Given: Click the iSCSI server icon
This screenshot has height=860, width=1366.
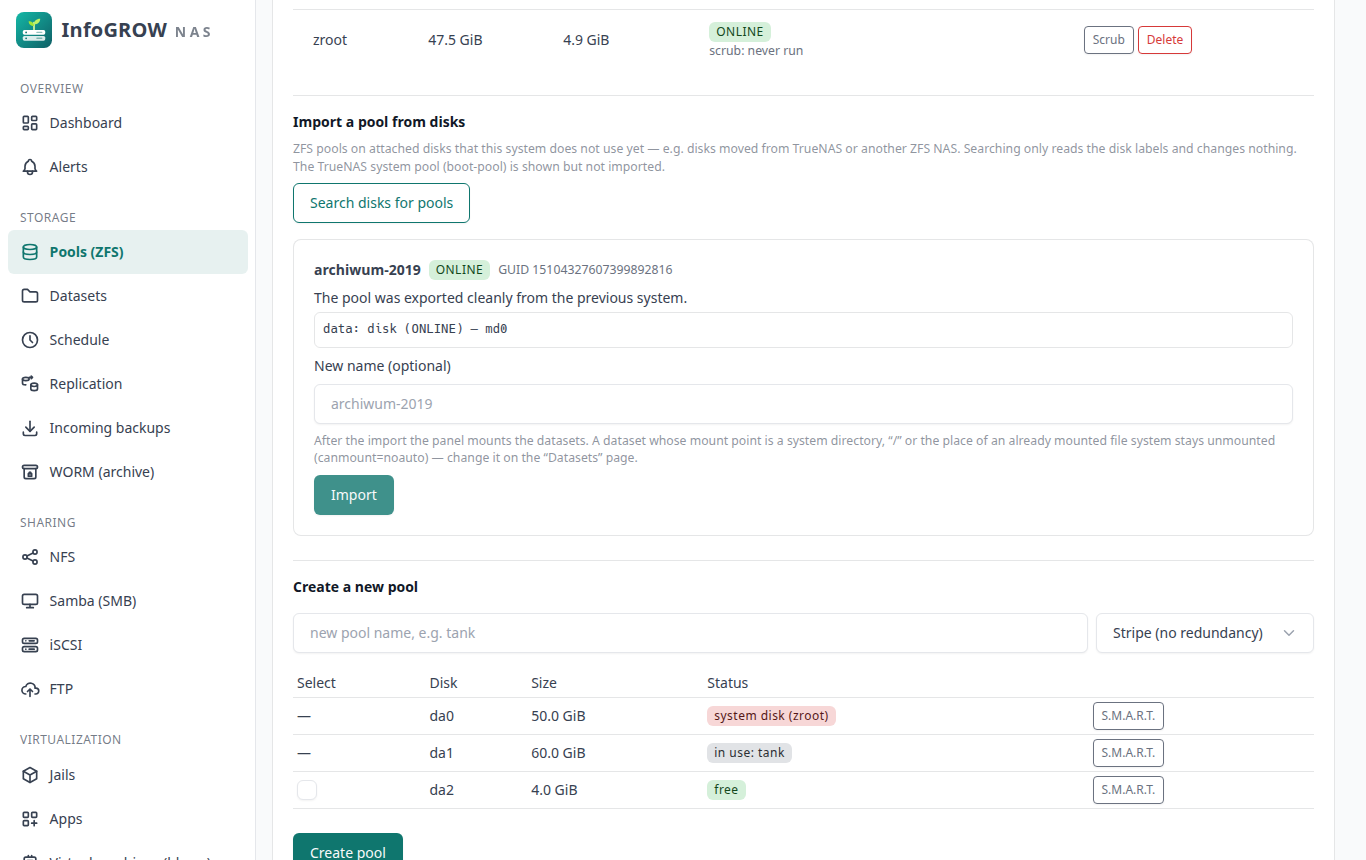Looking at the screenshot, I should 30,645.
